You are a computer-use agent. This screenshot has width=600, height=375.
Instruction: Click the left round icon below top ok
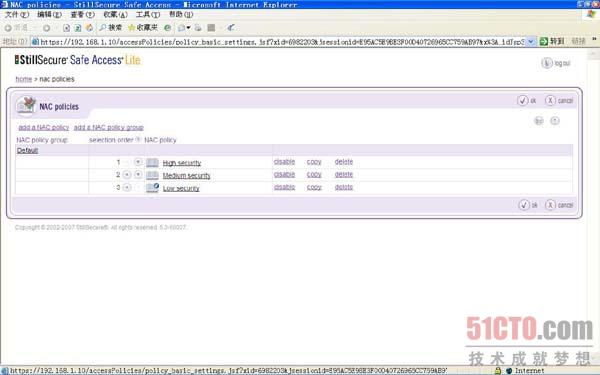click(538, 121)
